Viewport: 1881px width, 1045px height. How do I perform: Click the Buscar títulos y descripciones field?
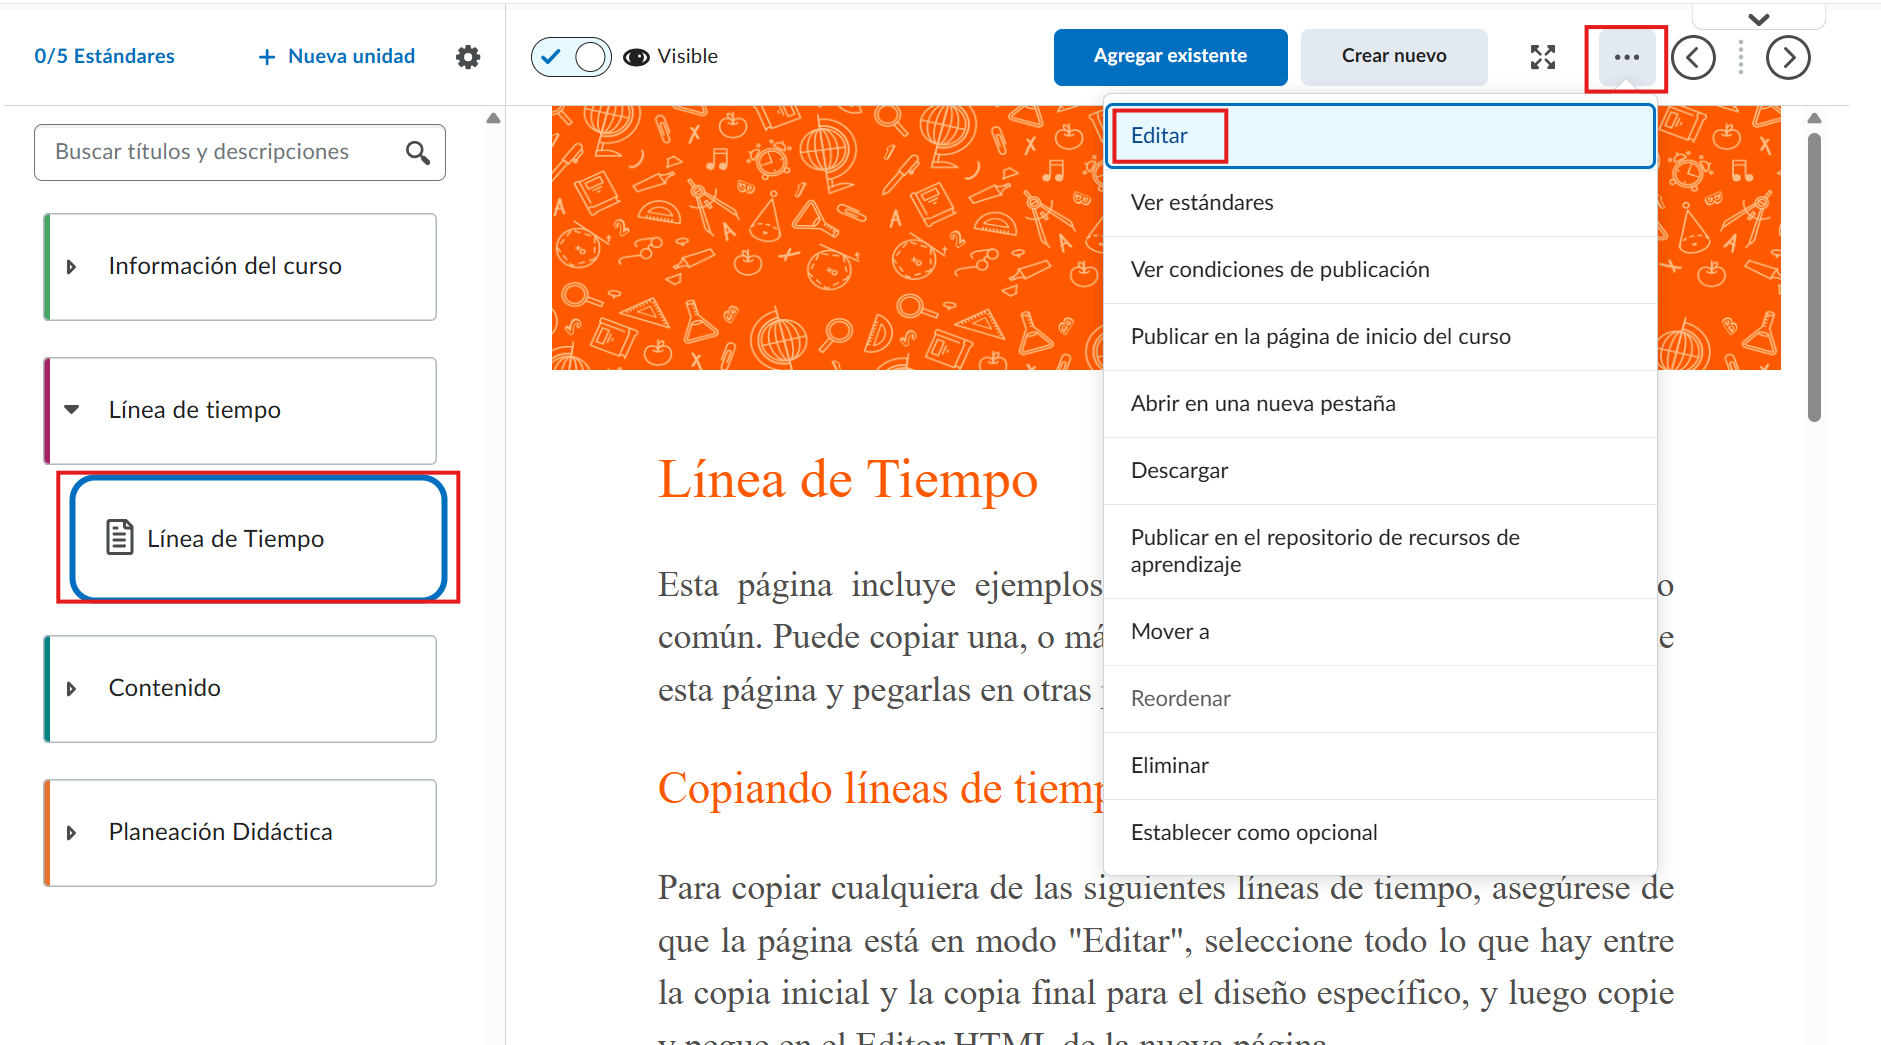click(x=220, y=152)
